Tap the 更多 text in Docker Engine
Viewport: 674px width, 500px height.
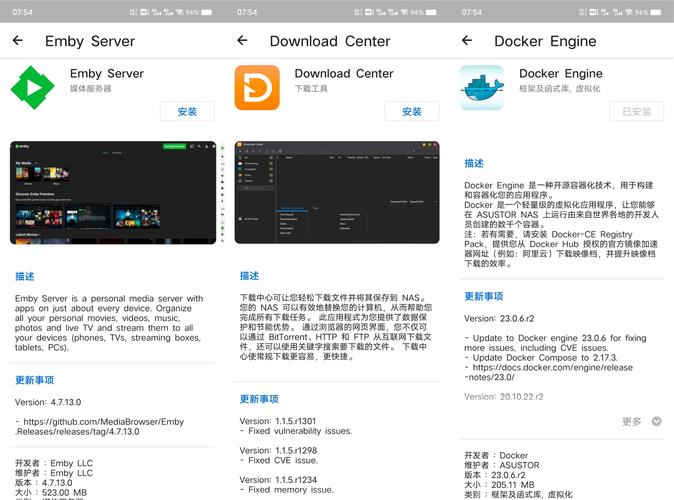[631, 421]
